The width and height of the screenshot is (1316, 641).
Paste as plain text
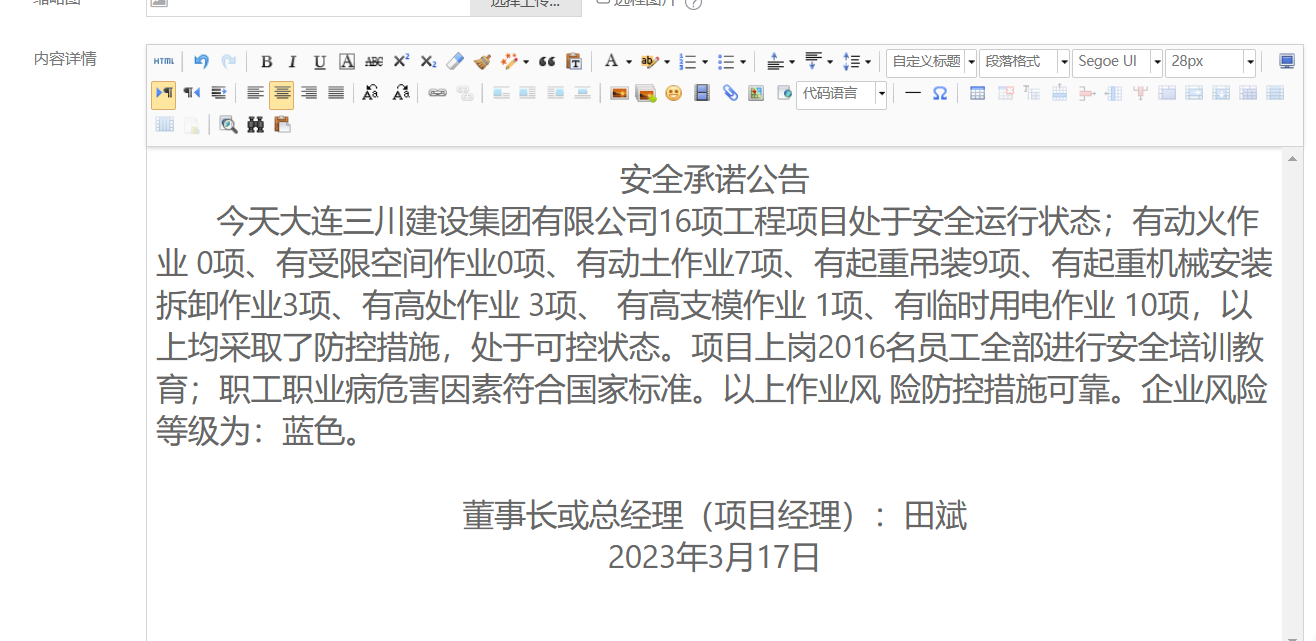[574, 61]
